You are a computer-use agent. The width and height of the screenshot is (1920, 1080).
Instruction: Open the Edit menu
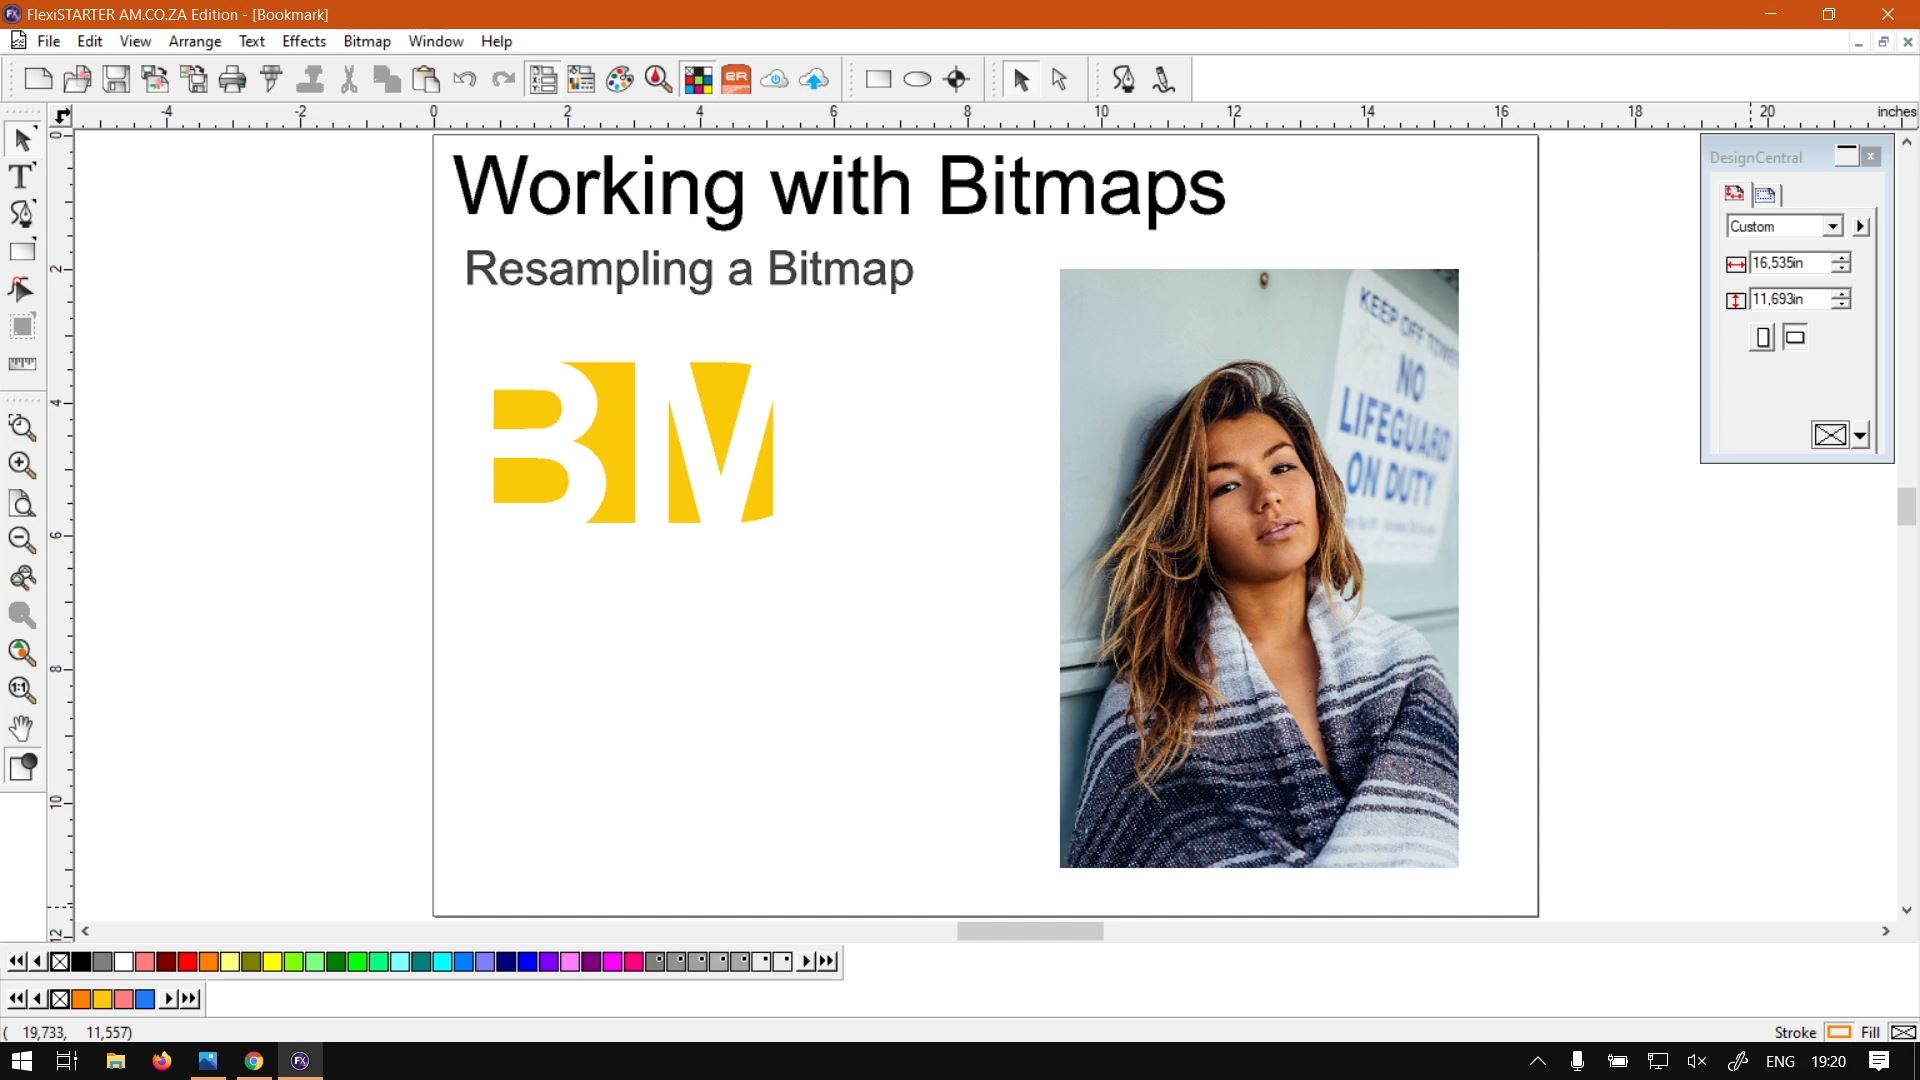pos(90,41)
